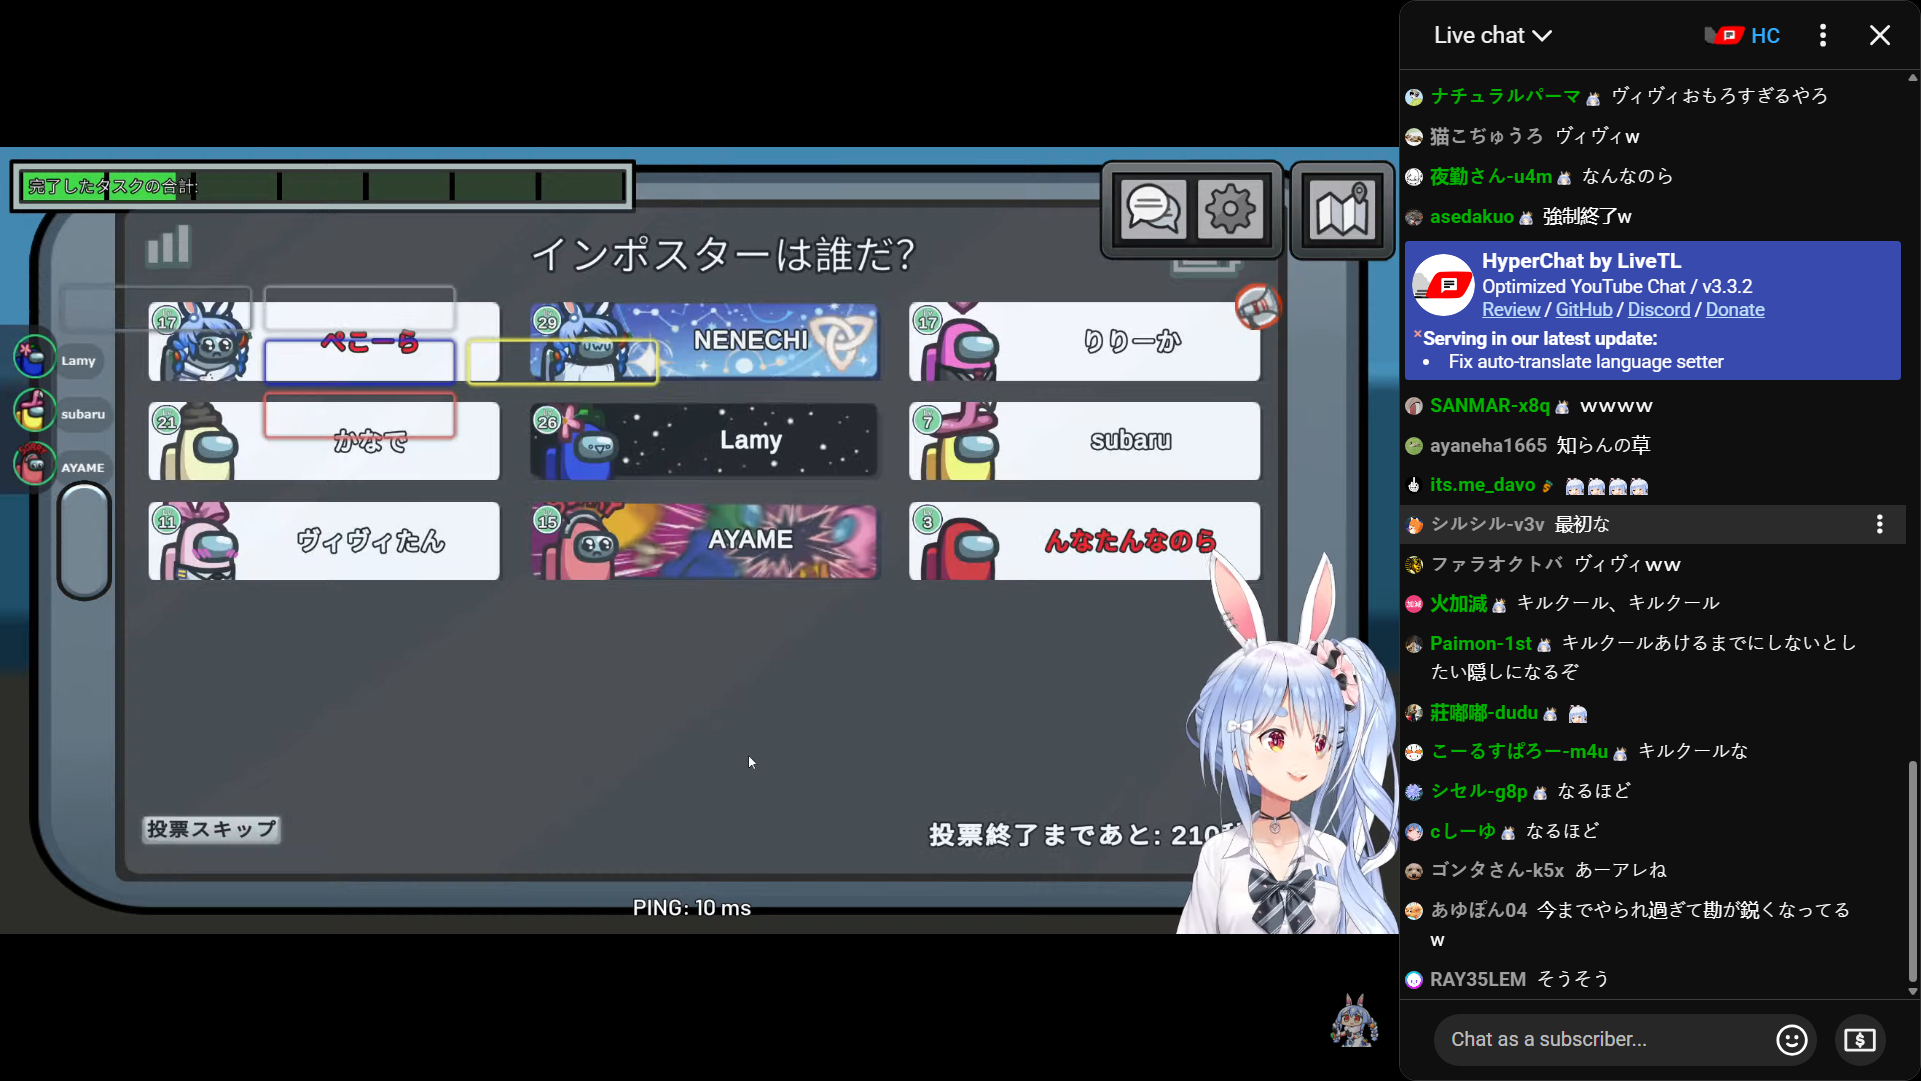Close the live chat panel
Viewport: 1921px width, 1081px height.
click(x=1880, y=36)
